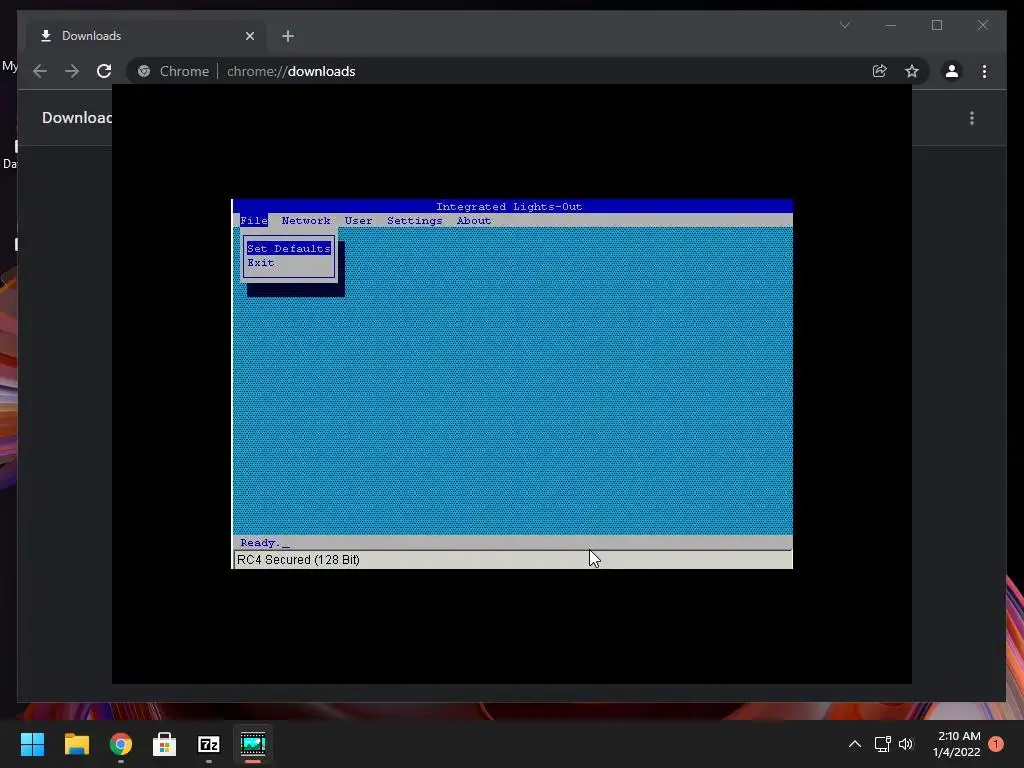Select Set Defaults from File menu
This screenshot has height=768, width=1024.
pos(289,248)
